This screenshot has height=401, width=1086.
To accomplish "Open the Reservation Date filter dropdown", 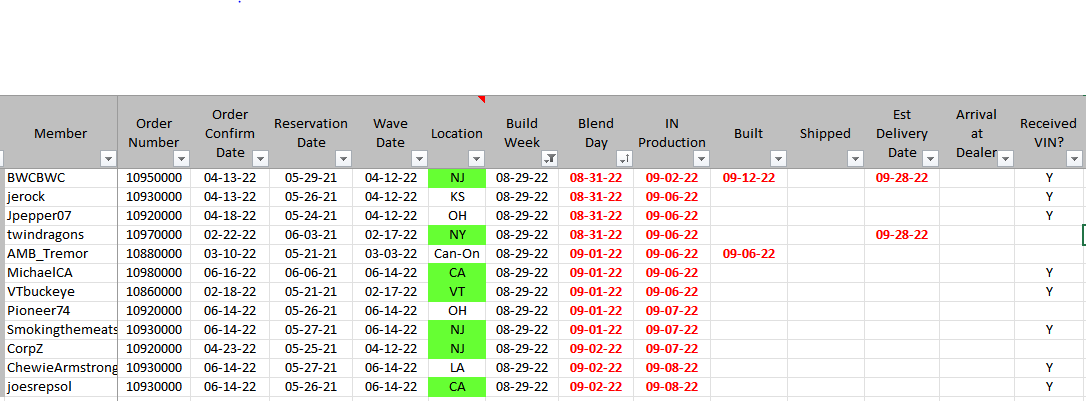I will pyautogui.click(x=343, y=159).
